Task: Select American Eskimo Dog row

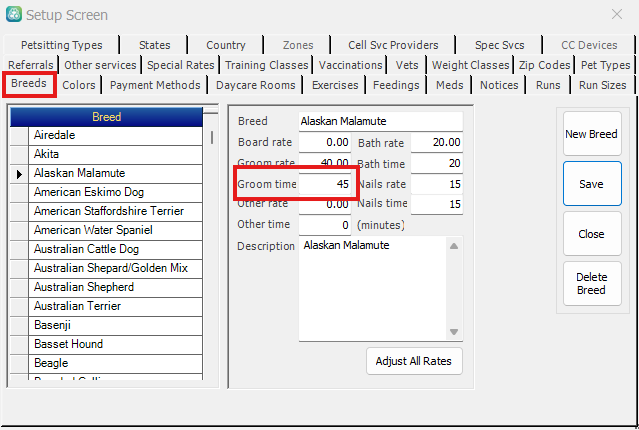Action: 115,192
